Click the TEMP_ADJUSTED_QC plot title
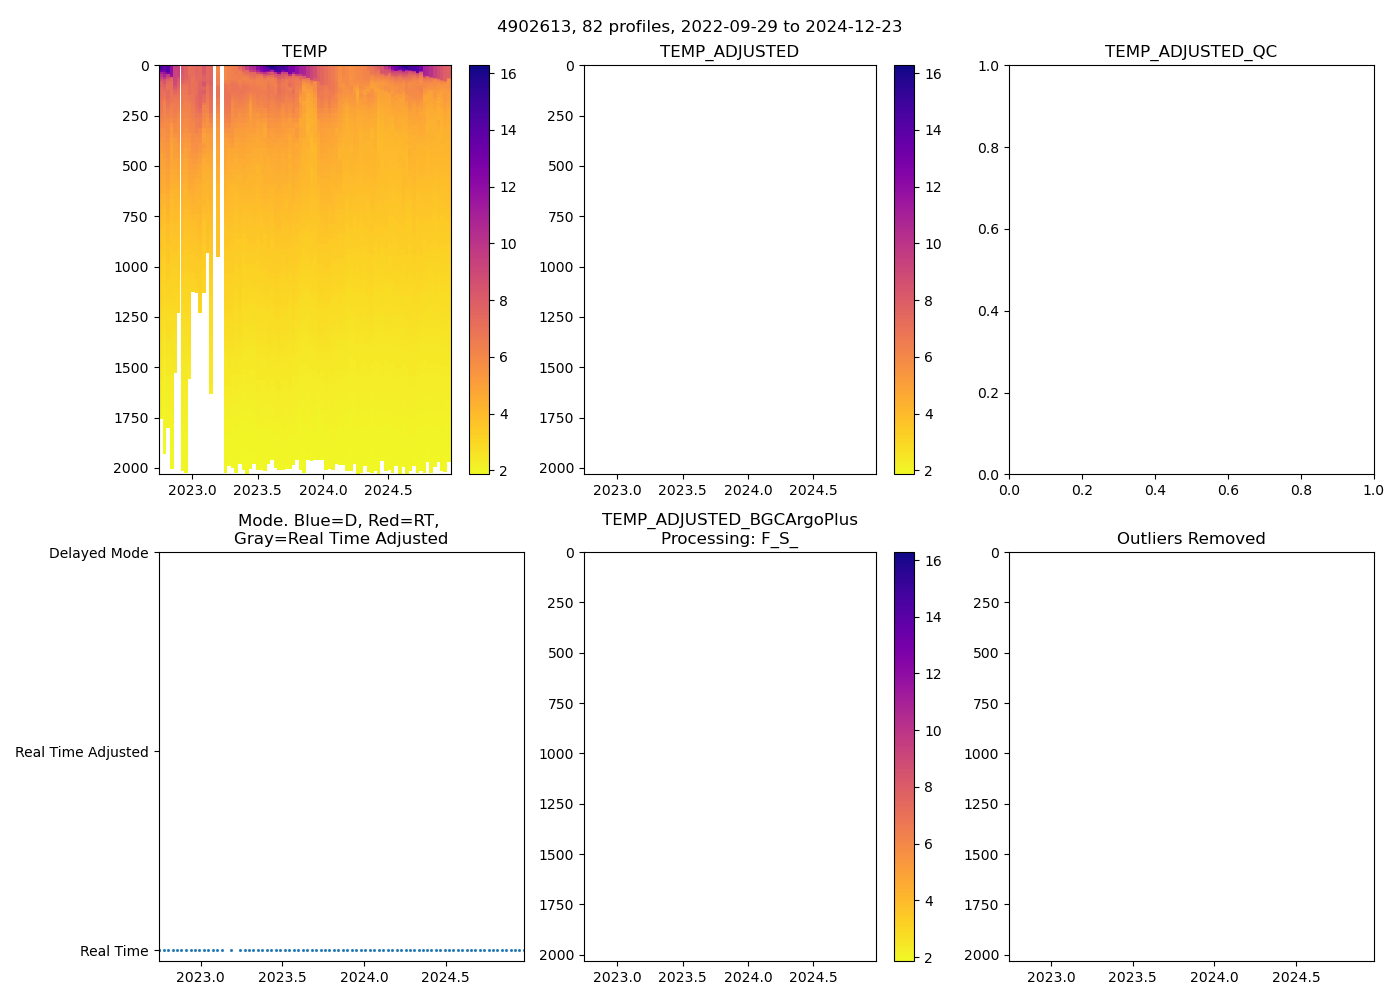The height and width of the screenshot is (1000, 1400). 1190,52
